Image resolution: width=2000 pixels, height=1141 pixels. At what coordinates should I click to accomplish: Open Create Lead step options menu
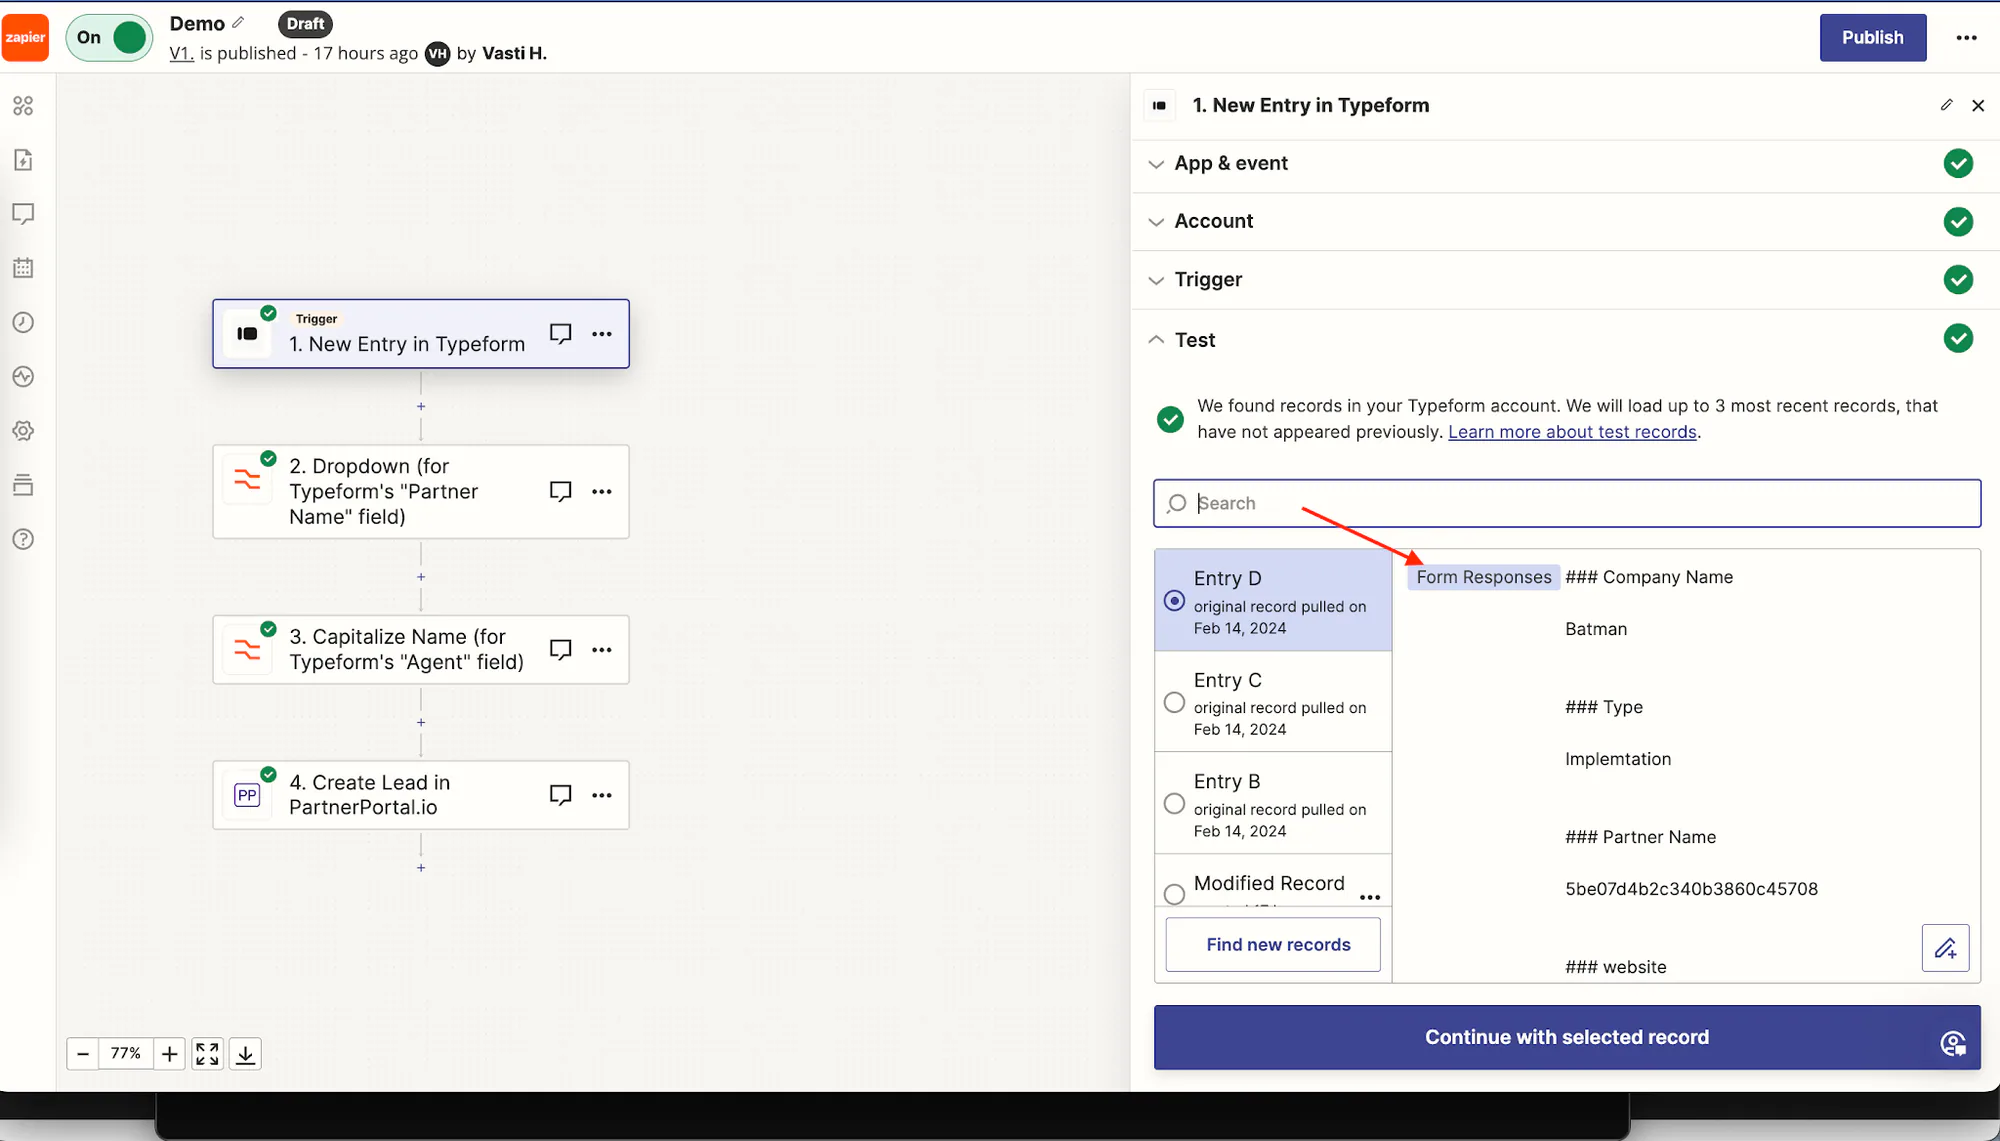pos(601,795)
